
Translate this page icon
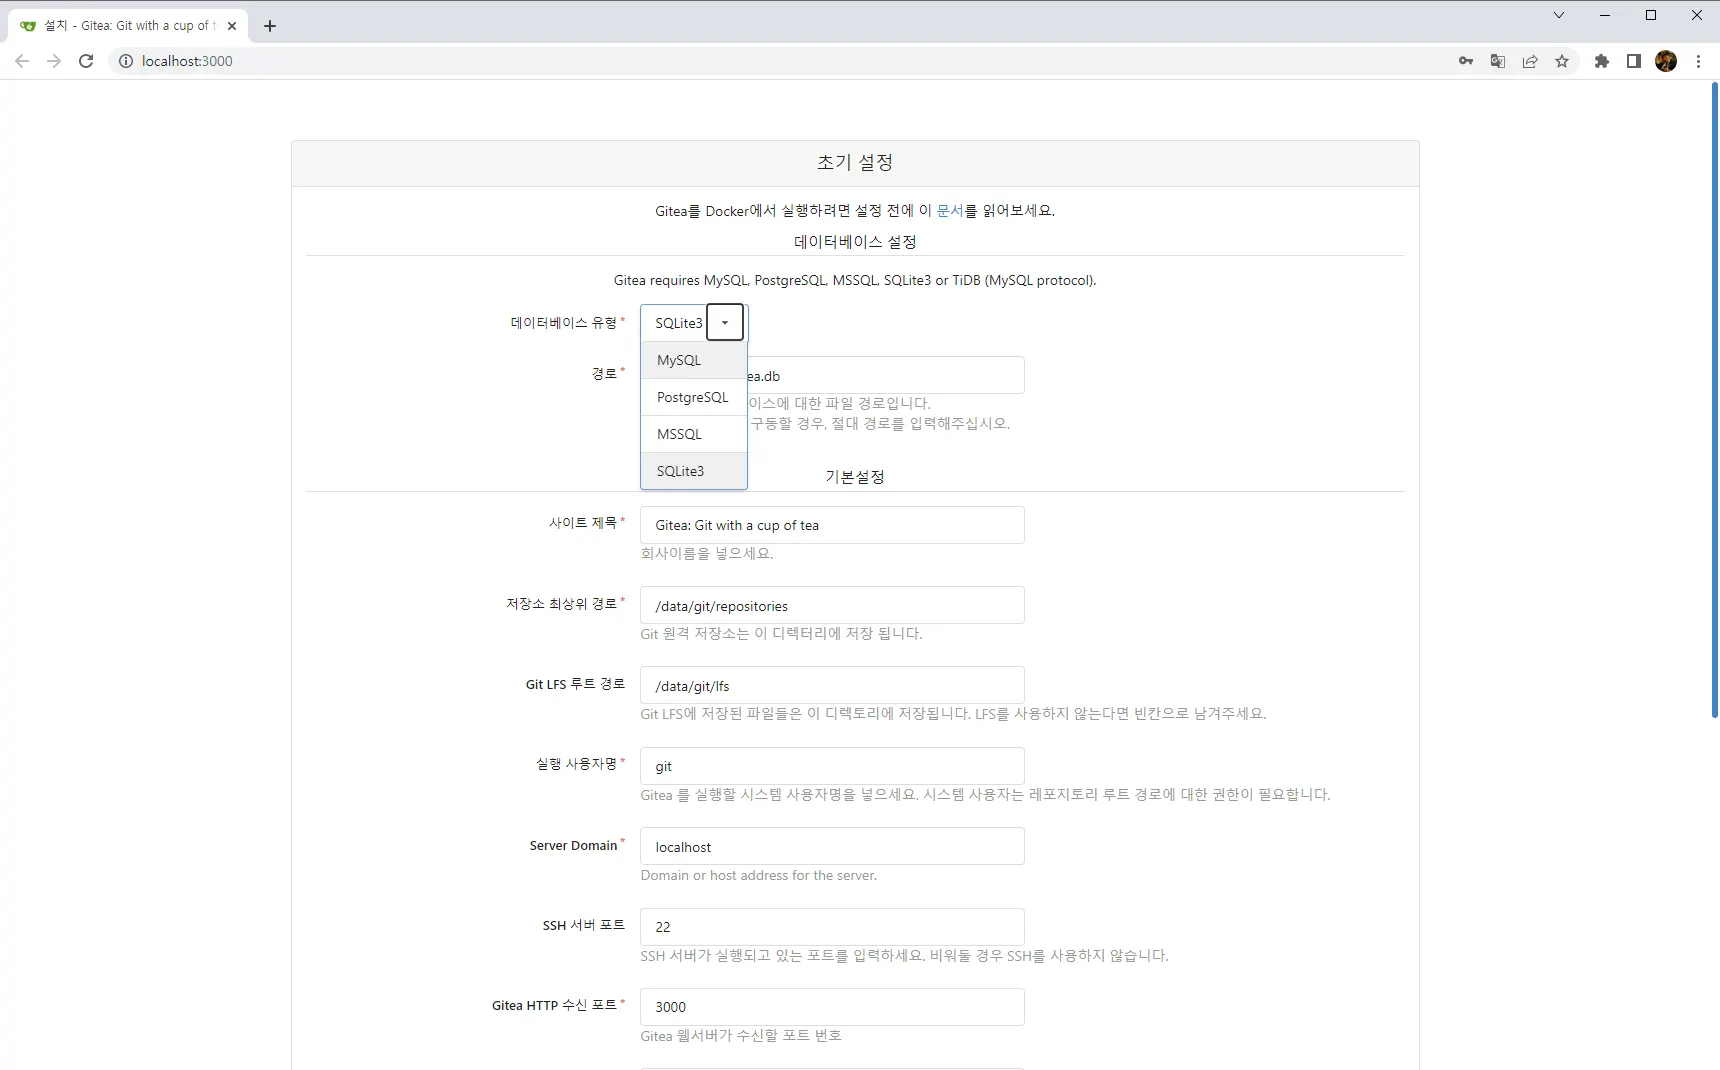point(1498,61)
